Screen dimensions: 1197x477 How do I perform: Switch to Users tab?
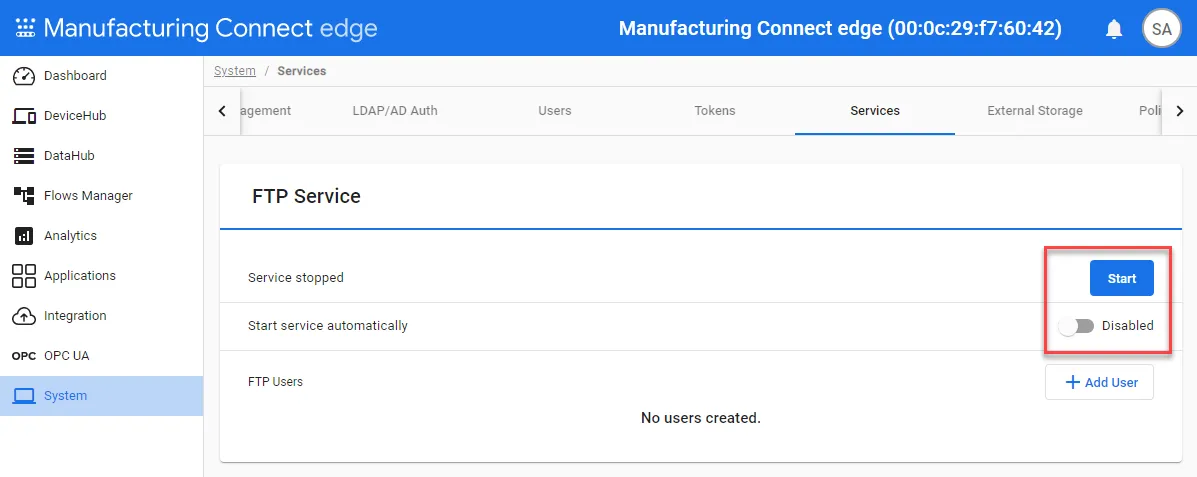[554, 111]
